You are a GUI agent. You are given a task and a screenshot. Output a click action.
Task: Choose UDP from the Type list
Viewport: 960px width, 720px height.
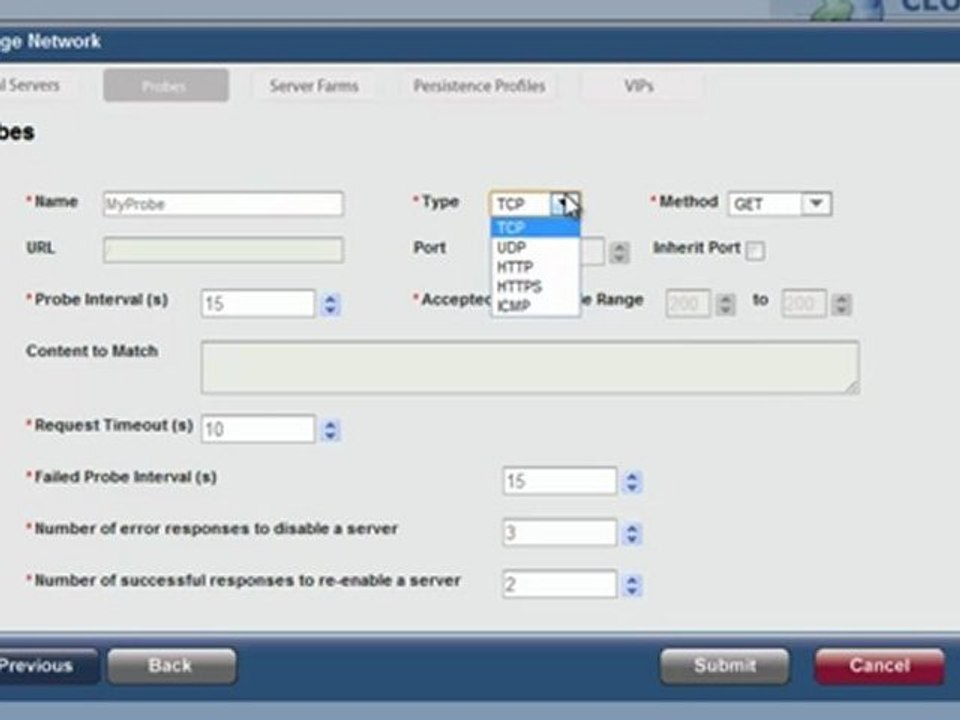tap(535, 247)
